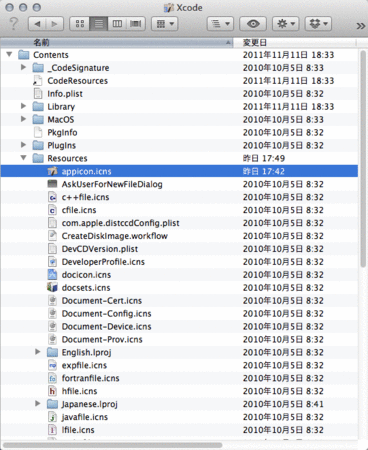Expand the Japanese.lproj folder
The width and height of the screenshot is (368, 450).
(38, 404)
